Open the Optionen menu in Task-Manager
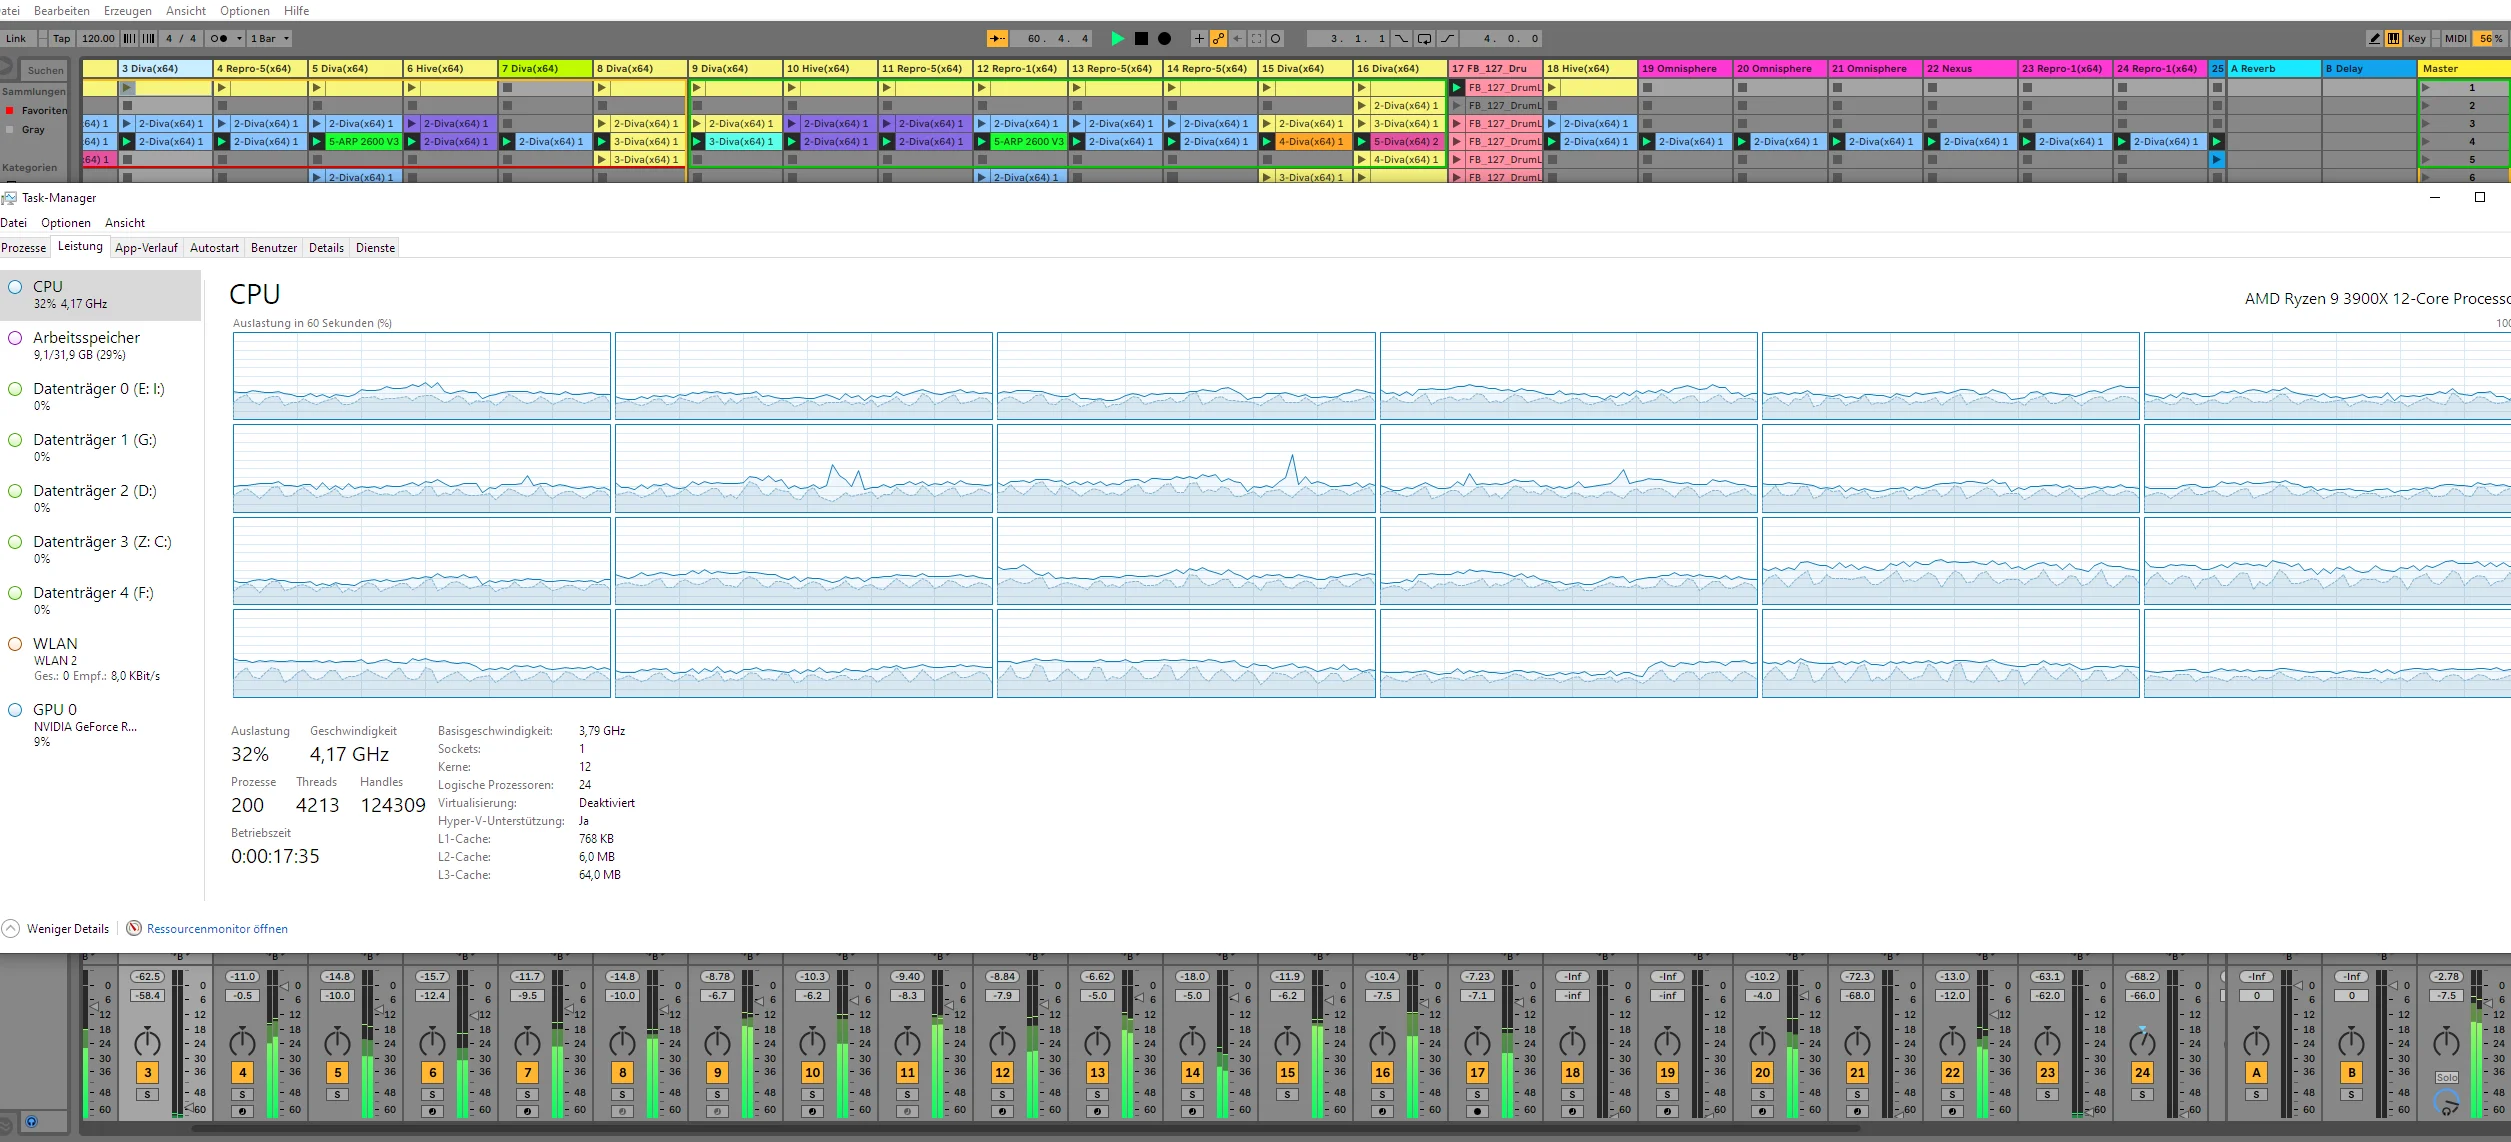2511x1142 pixels. [66, 223]
